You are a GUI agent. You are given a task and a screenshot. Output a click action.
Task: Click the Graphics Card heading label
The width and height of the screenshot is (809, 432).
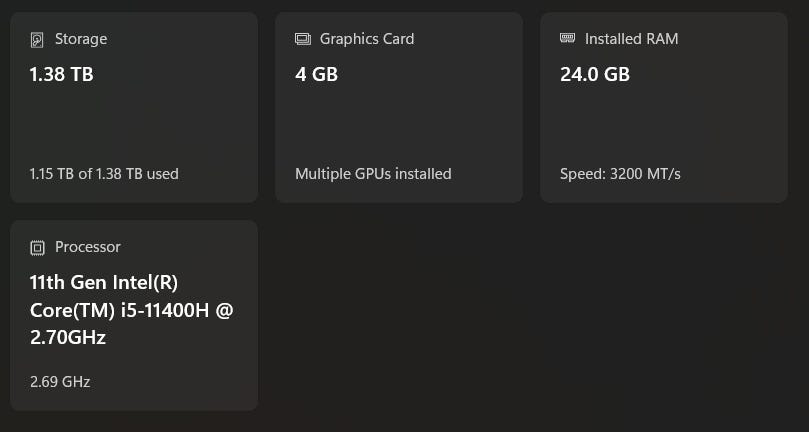[367, 39]
